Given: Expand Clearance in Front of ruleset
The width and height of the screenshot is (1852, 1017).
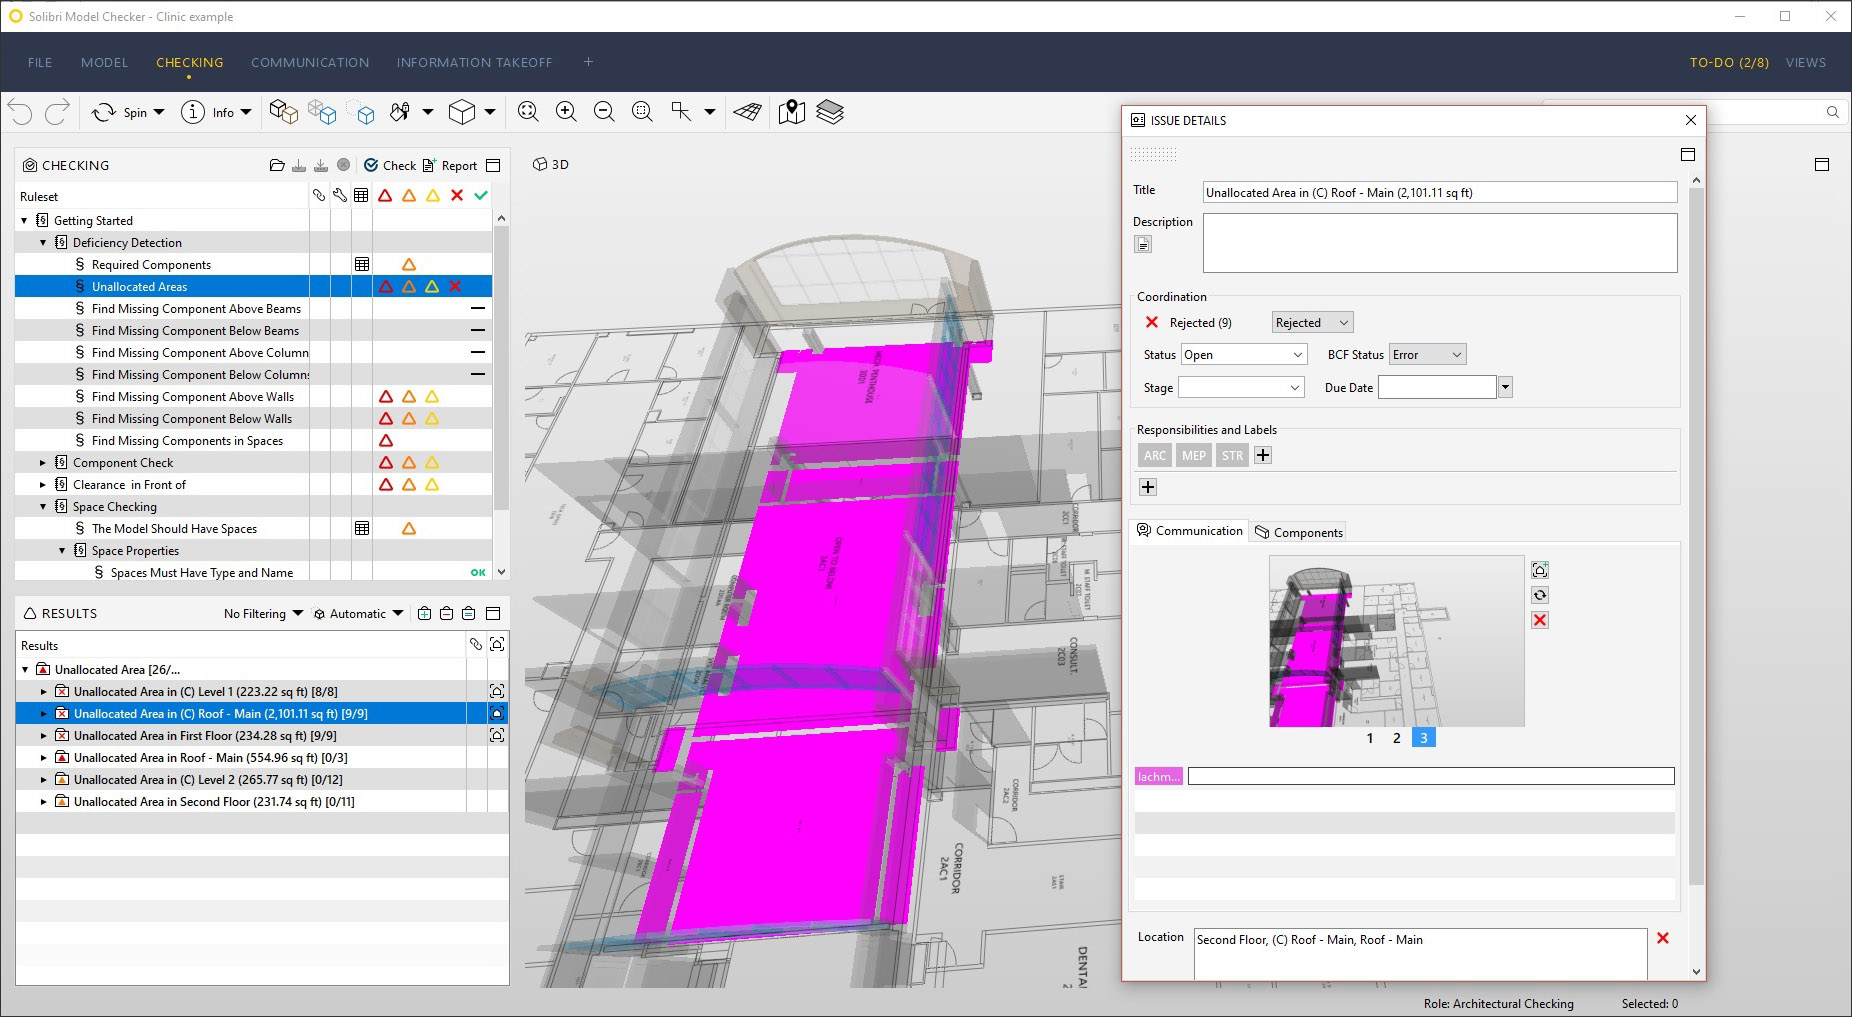Looking at the screenshot, I should (43, 484).
